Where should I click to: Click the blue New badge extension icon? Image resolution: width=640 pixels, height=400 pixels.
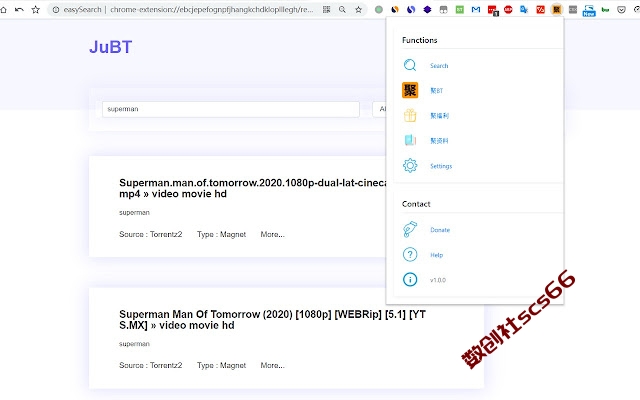(589, 10)
